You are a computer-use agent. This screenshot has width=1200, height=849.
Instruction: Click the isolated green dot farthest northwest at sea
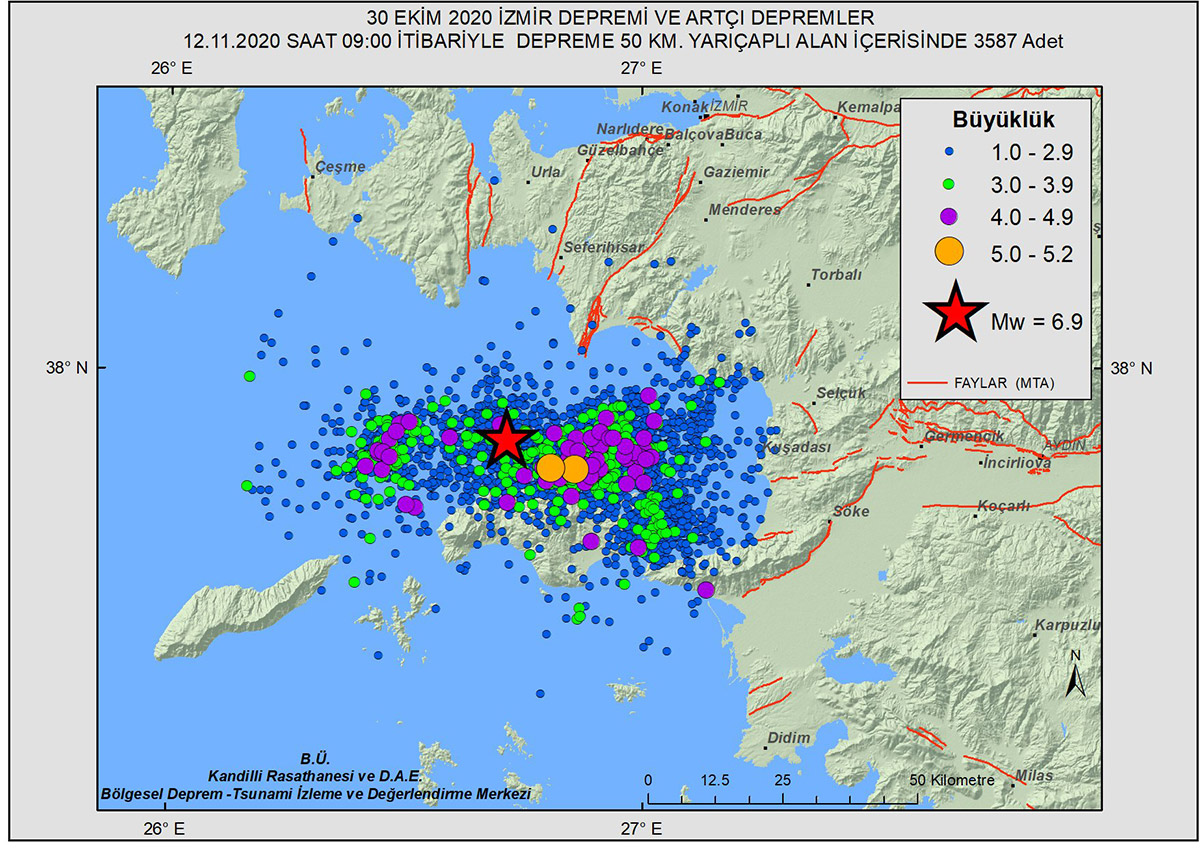coord(249,376)
